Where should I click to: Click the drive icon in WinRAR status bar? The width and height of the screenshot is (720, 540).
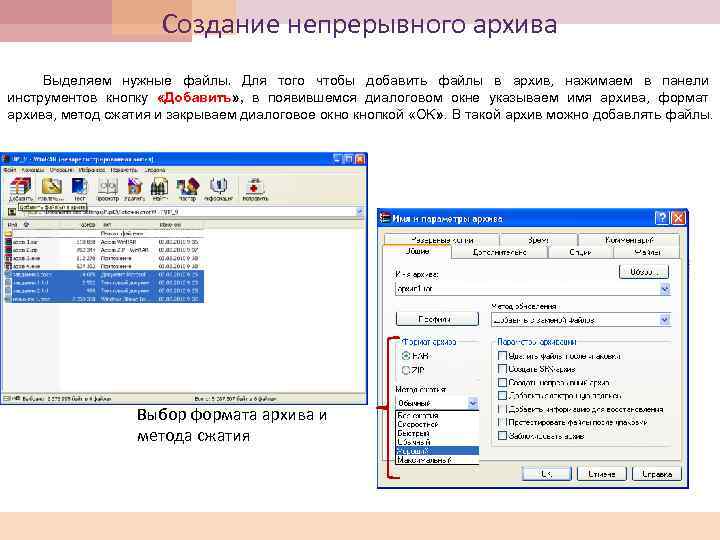click(8, 399)
